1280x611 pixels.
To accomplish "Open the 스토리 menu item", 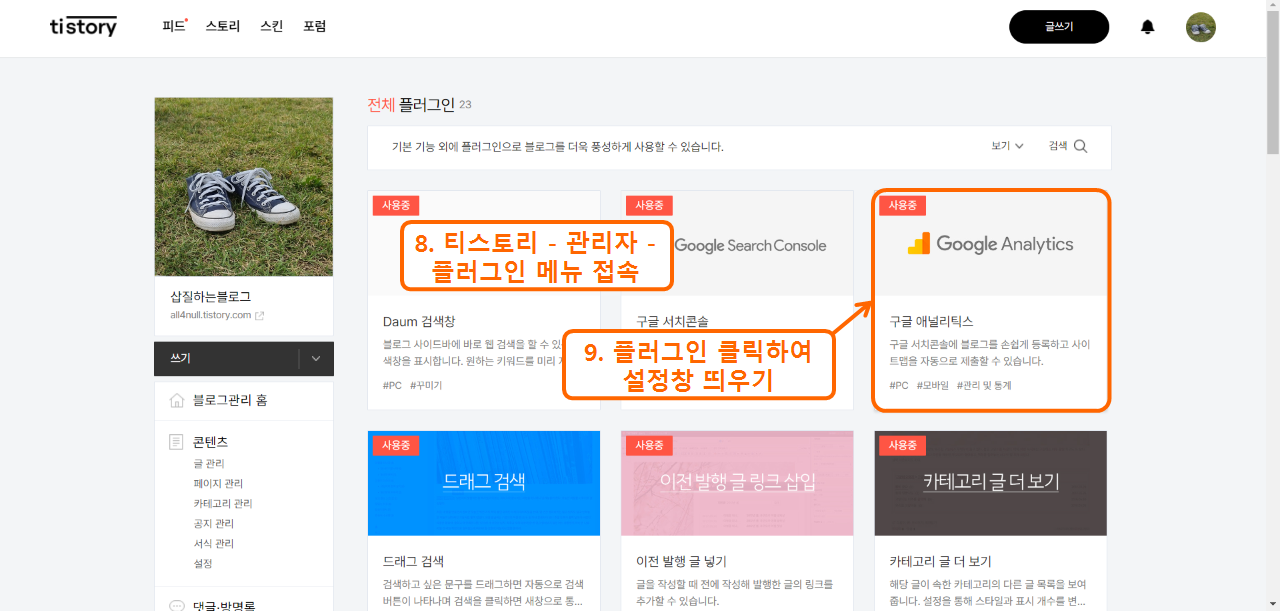I will [x=221, y=26].
